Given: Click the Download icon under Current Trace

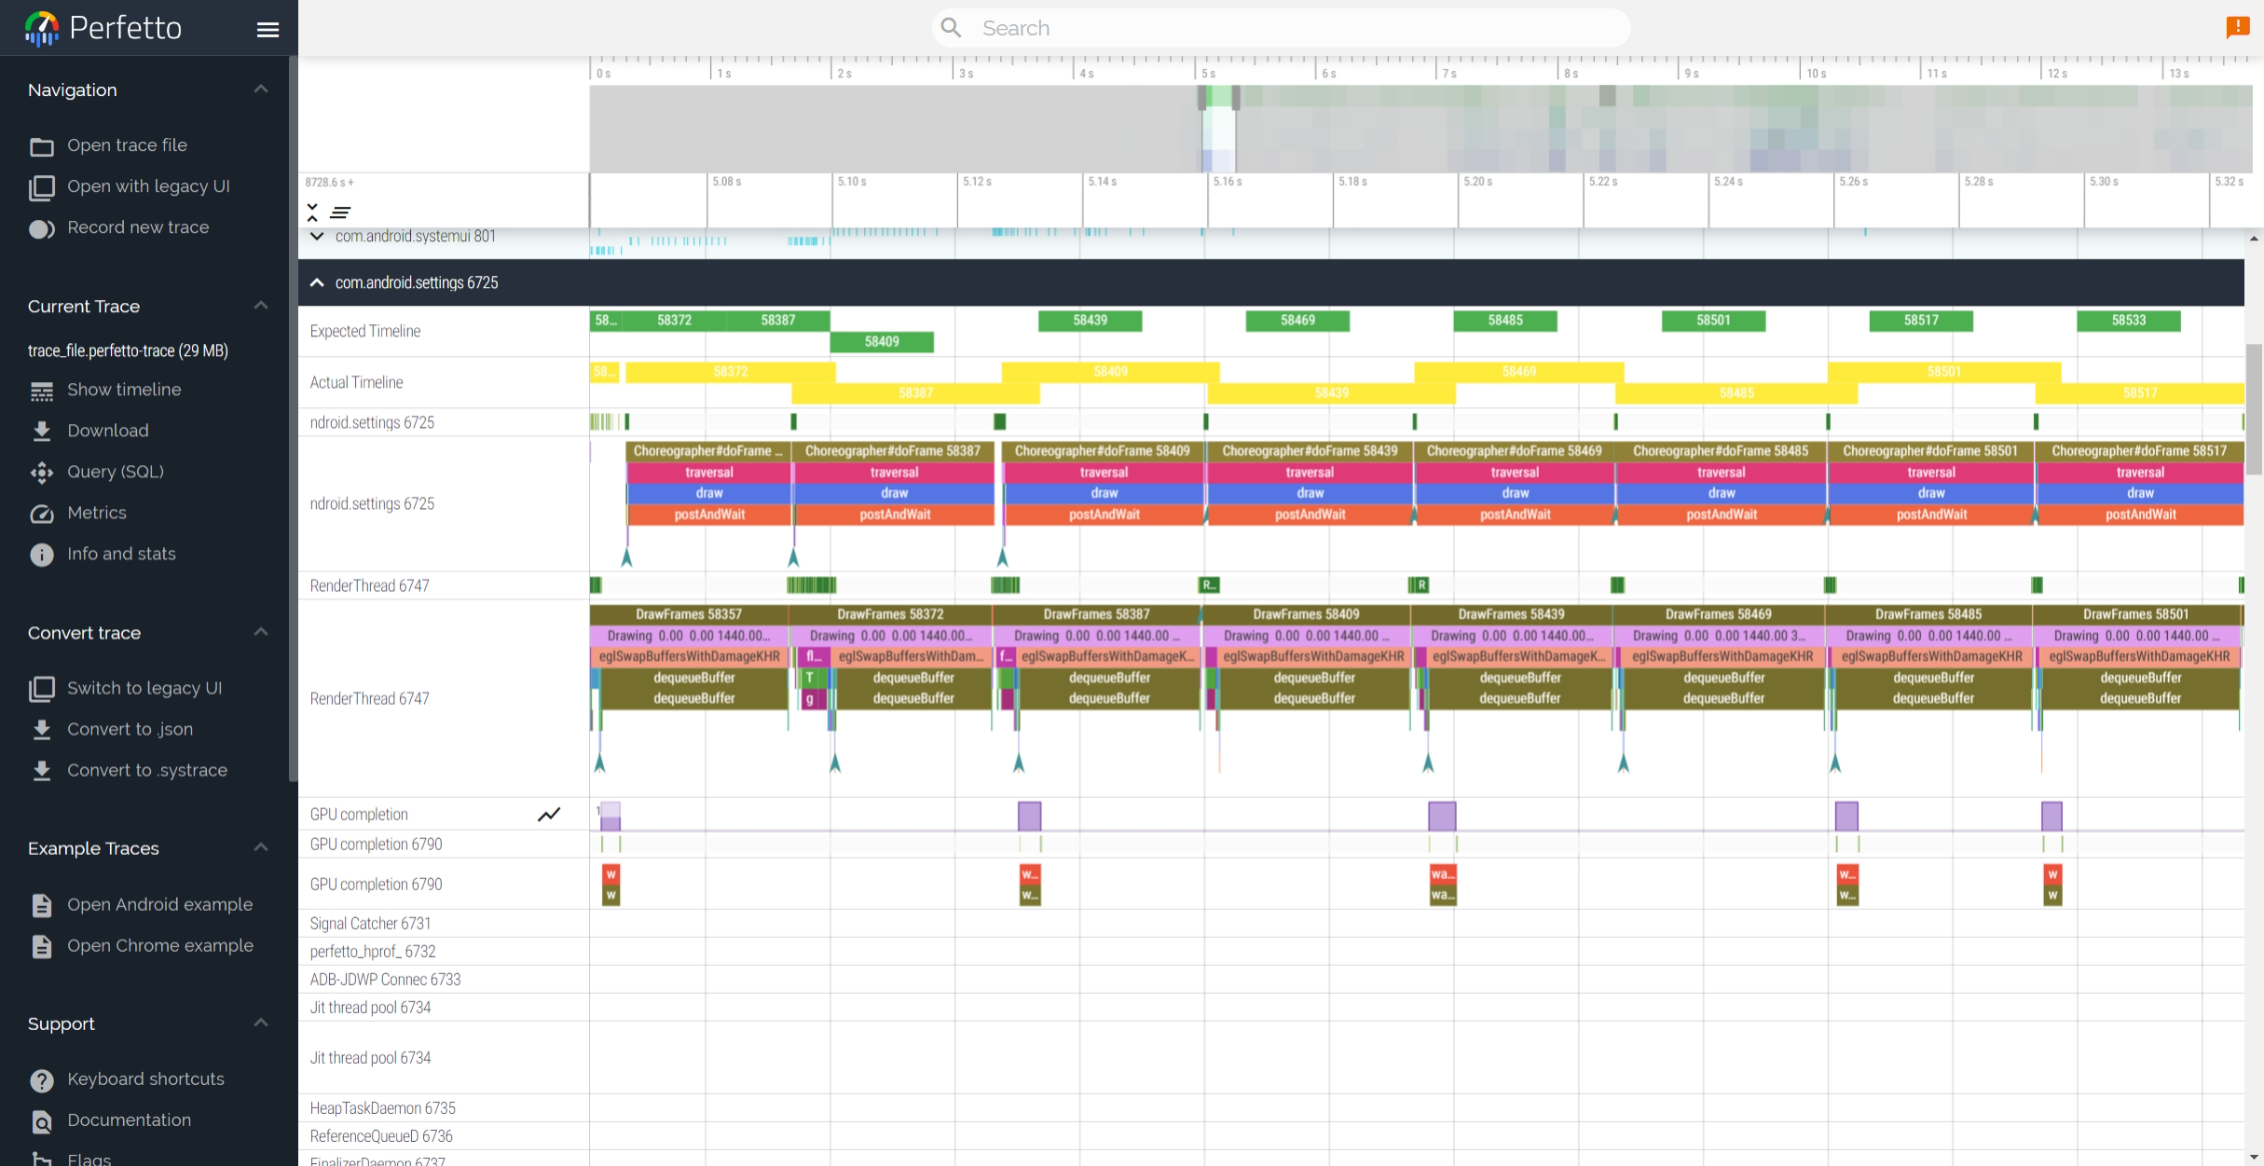Looking at the screenshot, I should tap(41, 431).
